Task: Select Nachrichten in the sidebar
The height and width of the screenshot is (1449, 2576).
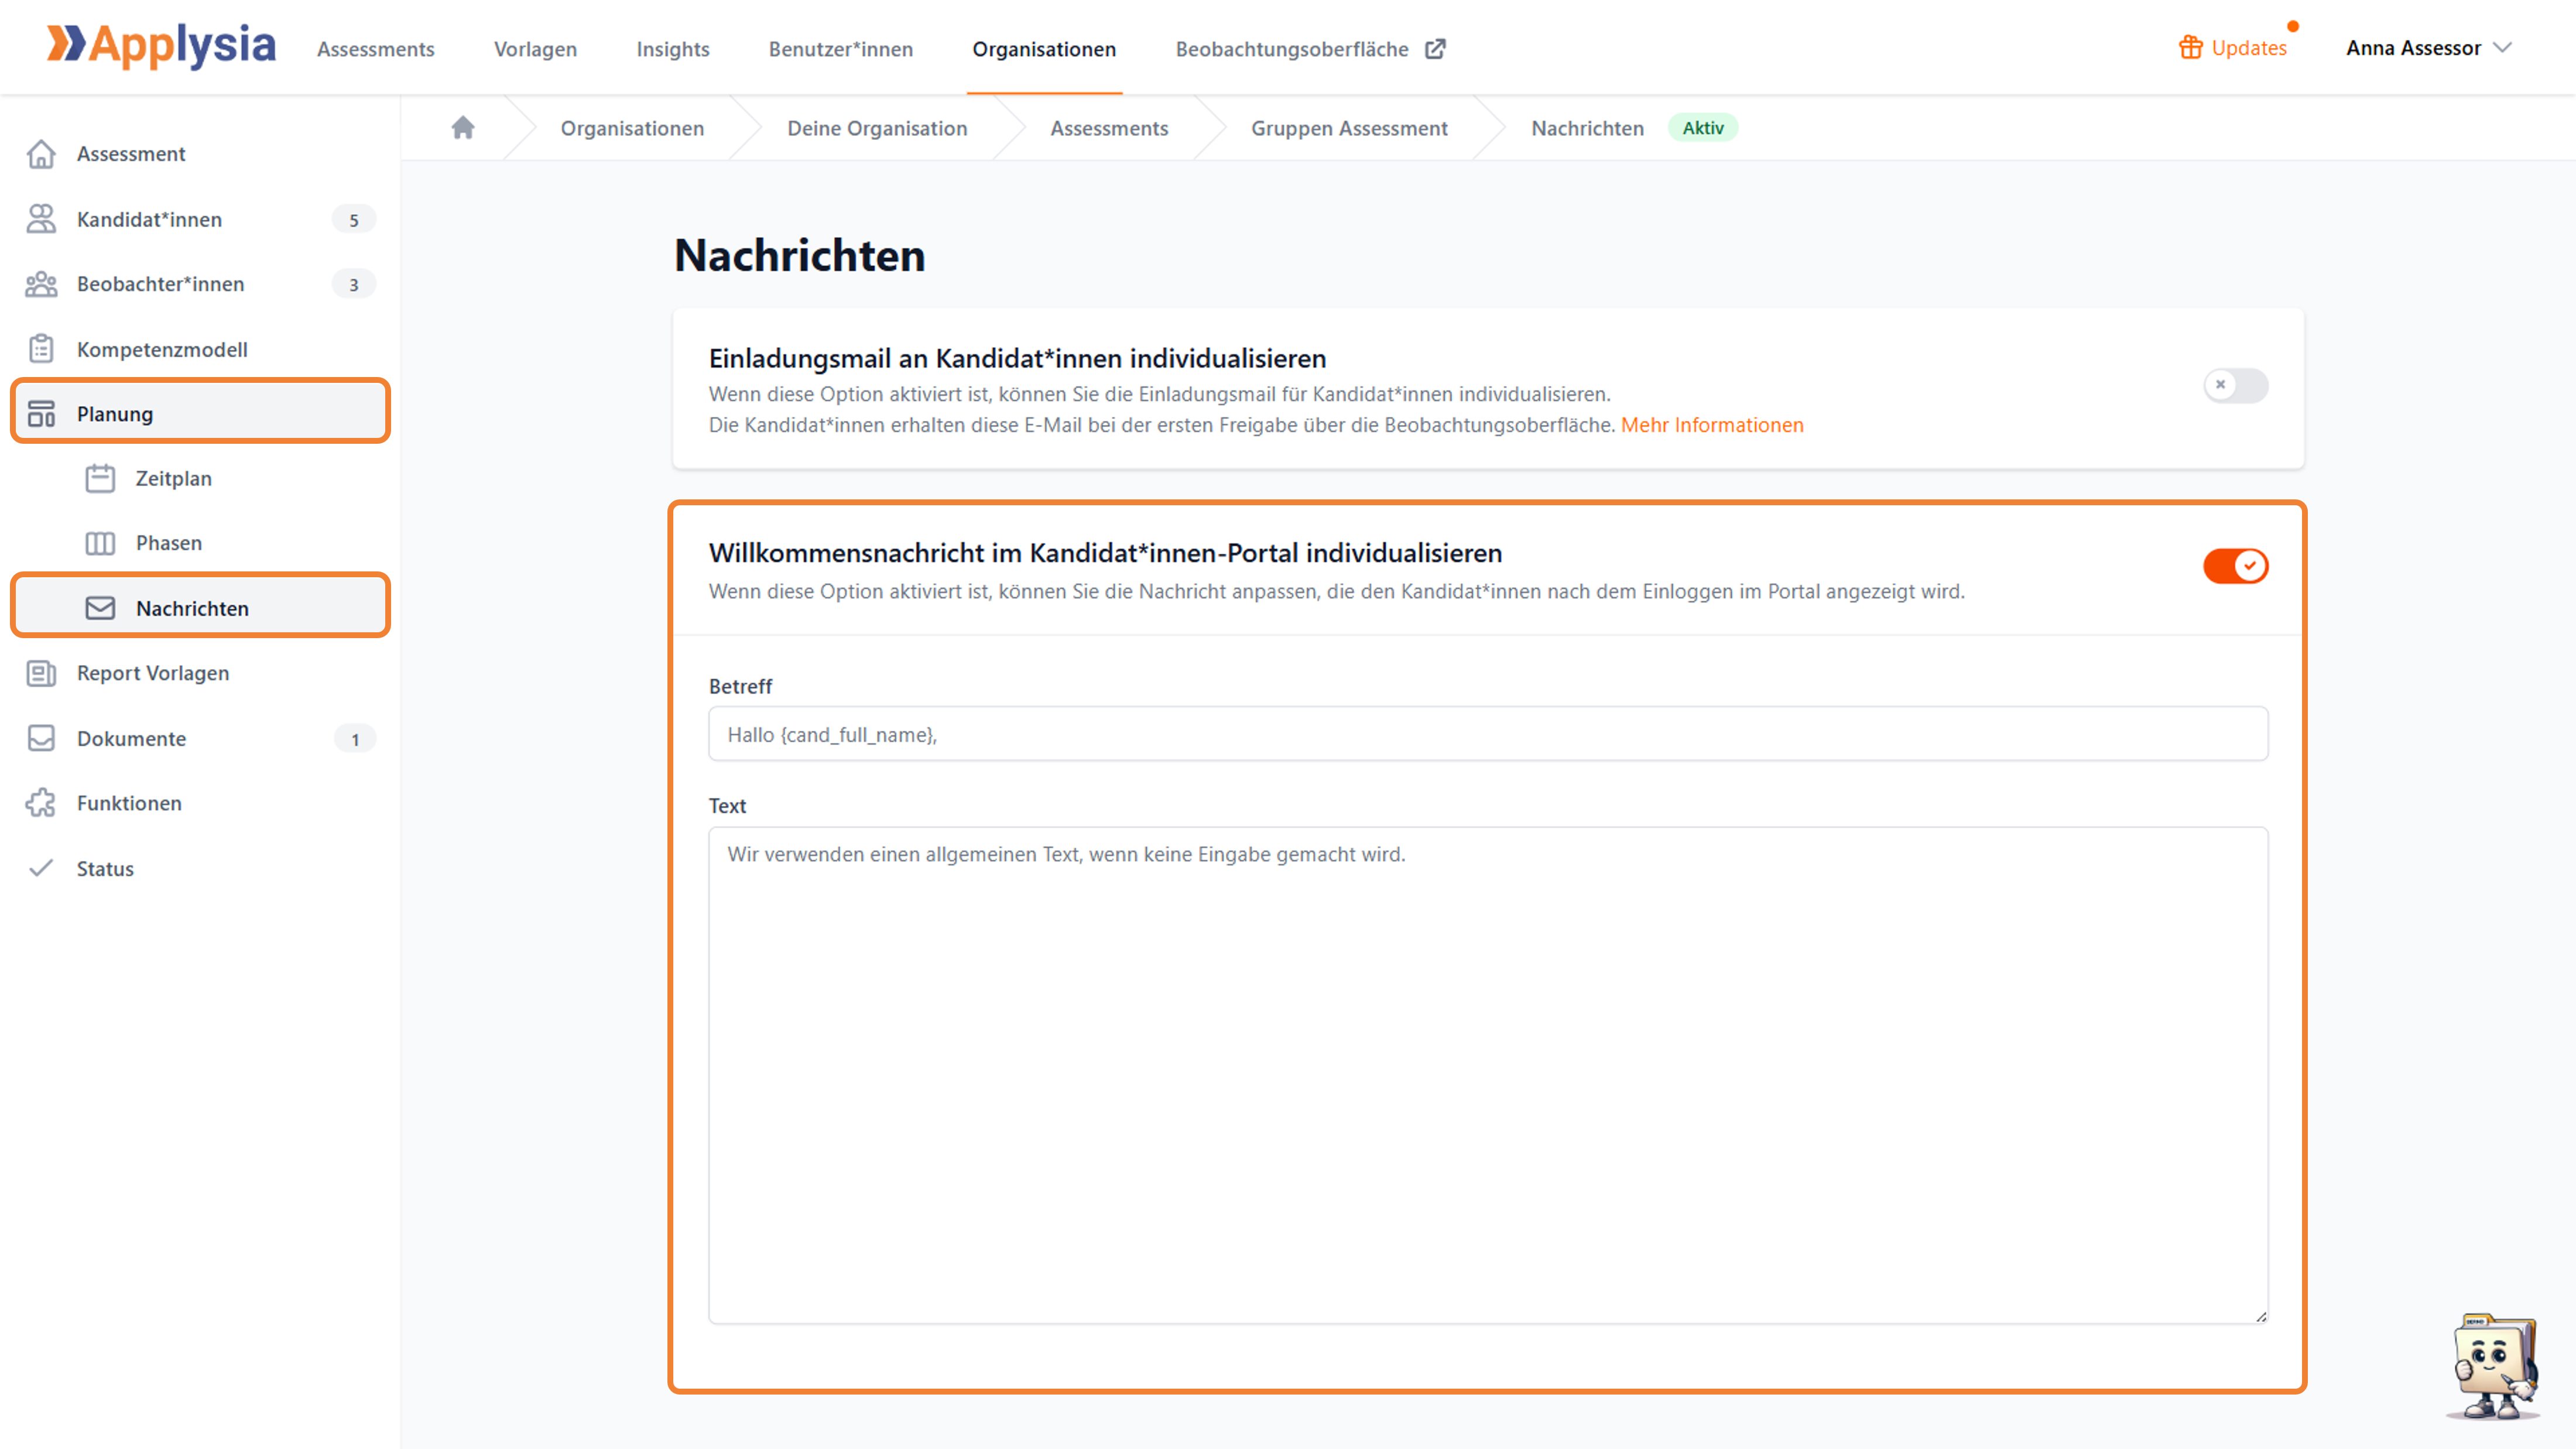Action: click(x=200, y=605)
